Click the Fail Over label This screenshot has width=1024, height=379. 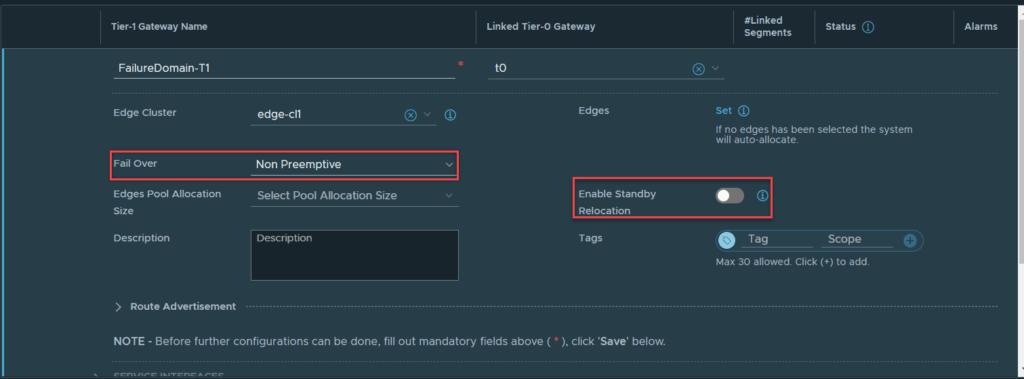point(135,163)
